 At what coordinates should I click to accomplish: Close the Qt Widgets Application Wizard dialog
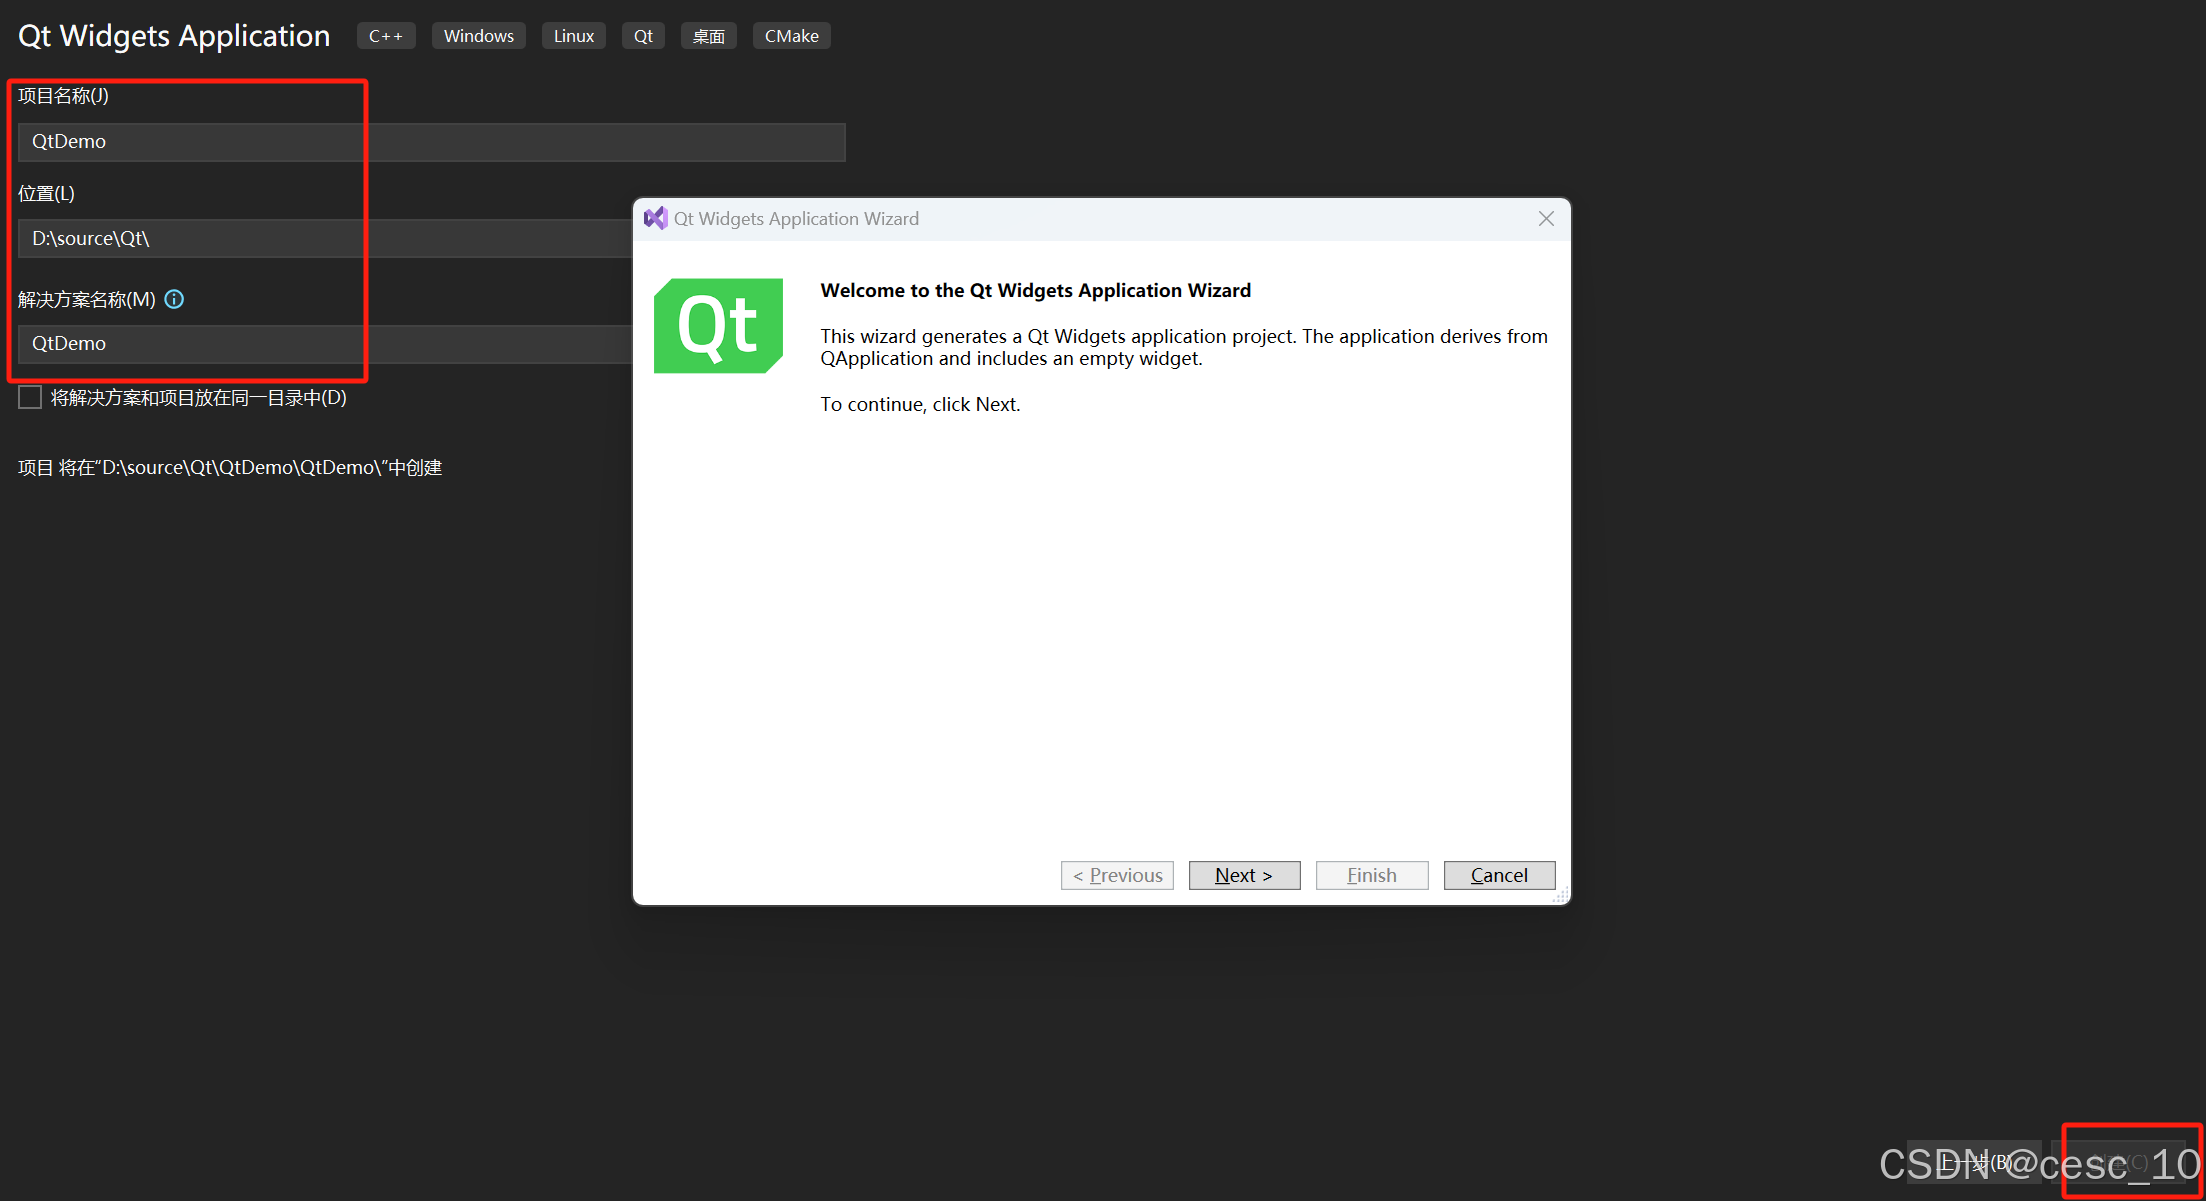point(1546,218)
